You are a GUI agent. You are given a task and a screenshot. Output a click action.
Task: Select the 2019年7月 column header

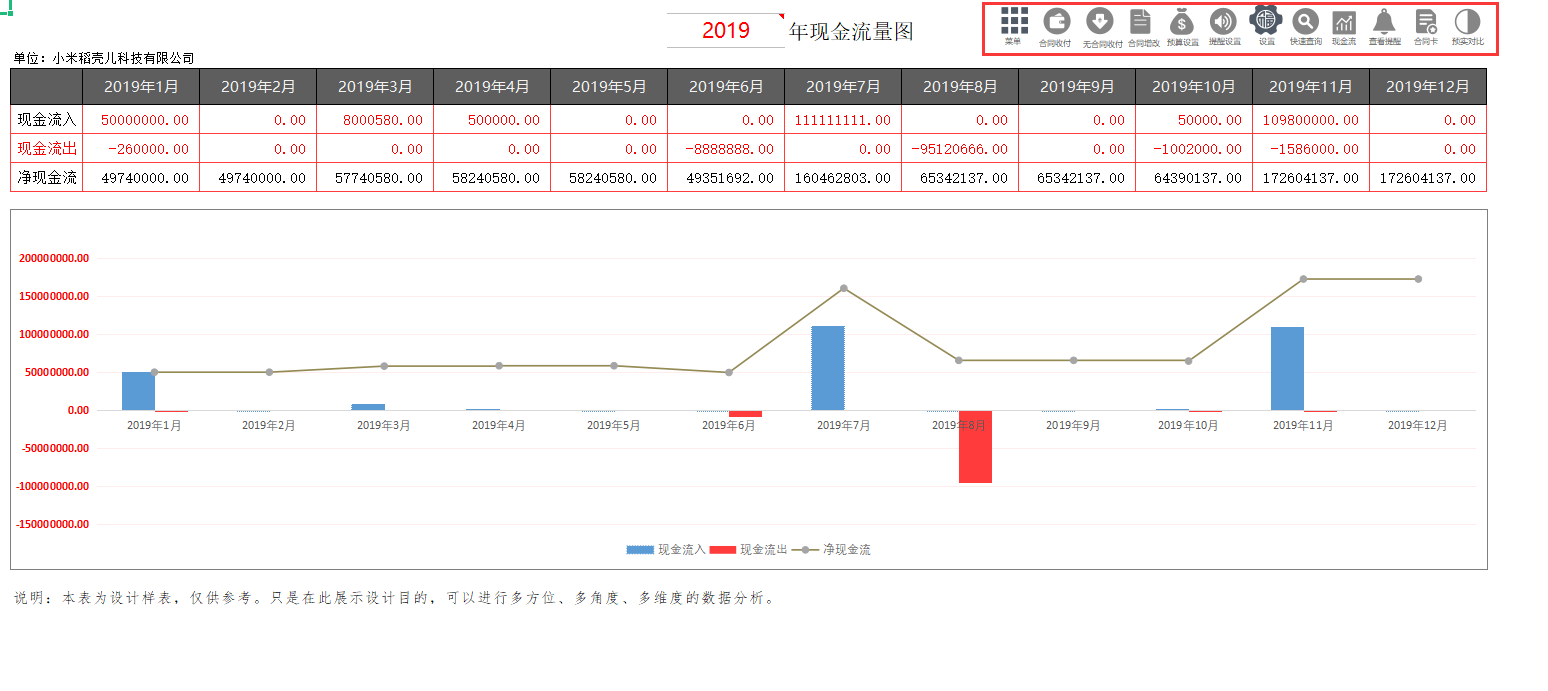pyautogui.click(x=843, y=86)
